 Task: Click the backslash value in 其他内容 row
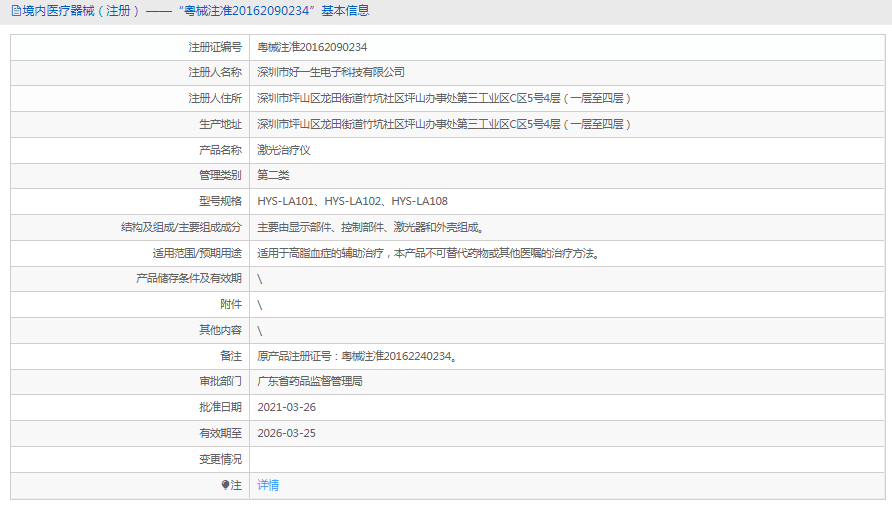click(259, 331)
